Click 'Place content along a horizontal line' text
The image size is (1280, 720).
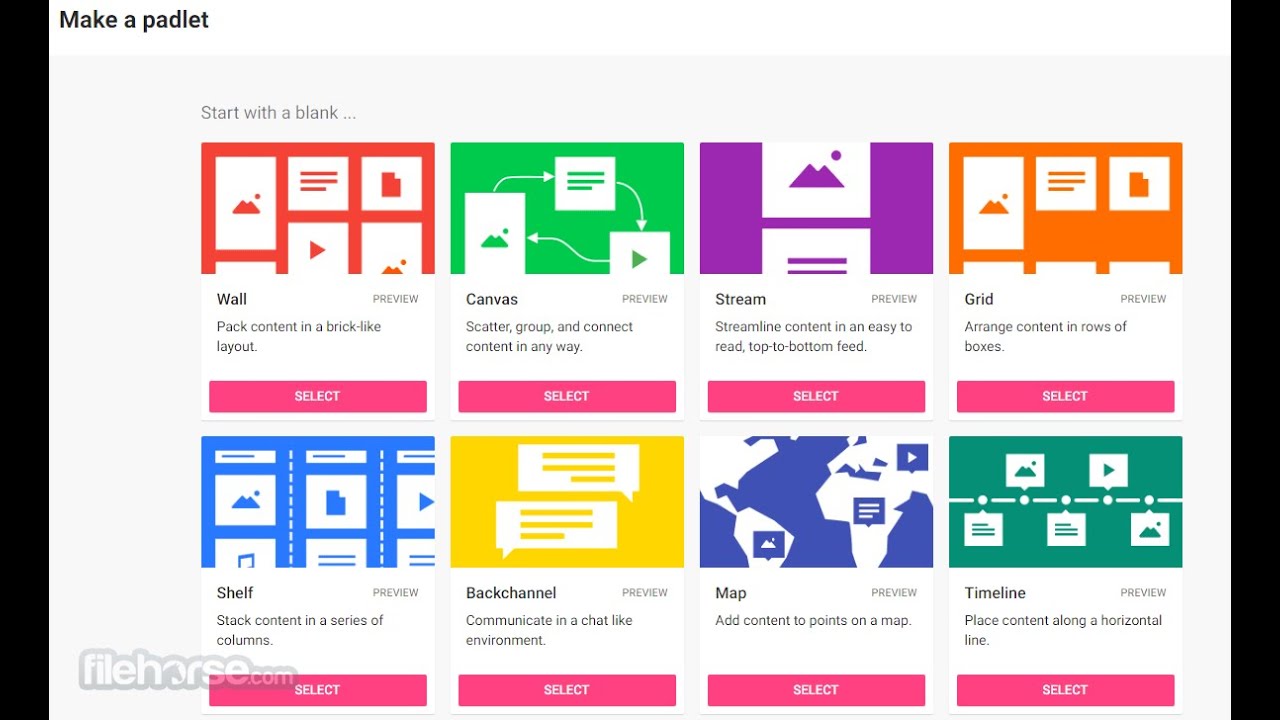coord(1063,630)
